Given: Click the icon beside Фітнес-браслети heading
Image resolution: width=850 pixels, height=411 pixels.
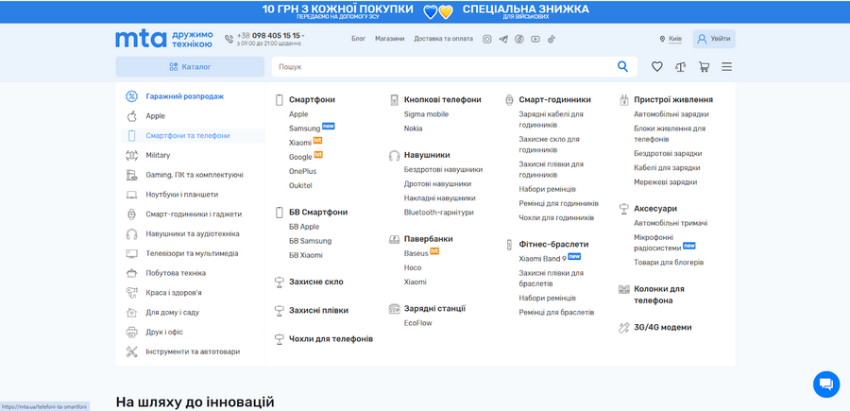Looking at the screenshot, I should (509, 245).
